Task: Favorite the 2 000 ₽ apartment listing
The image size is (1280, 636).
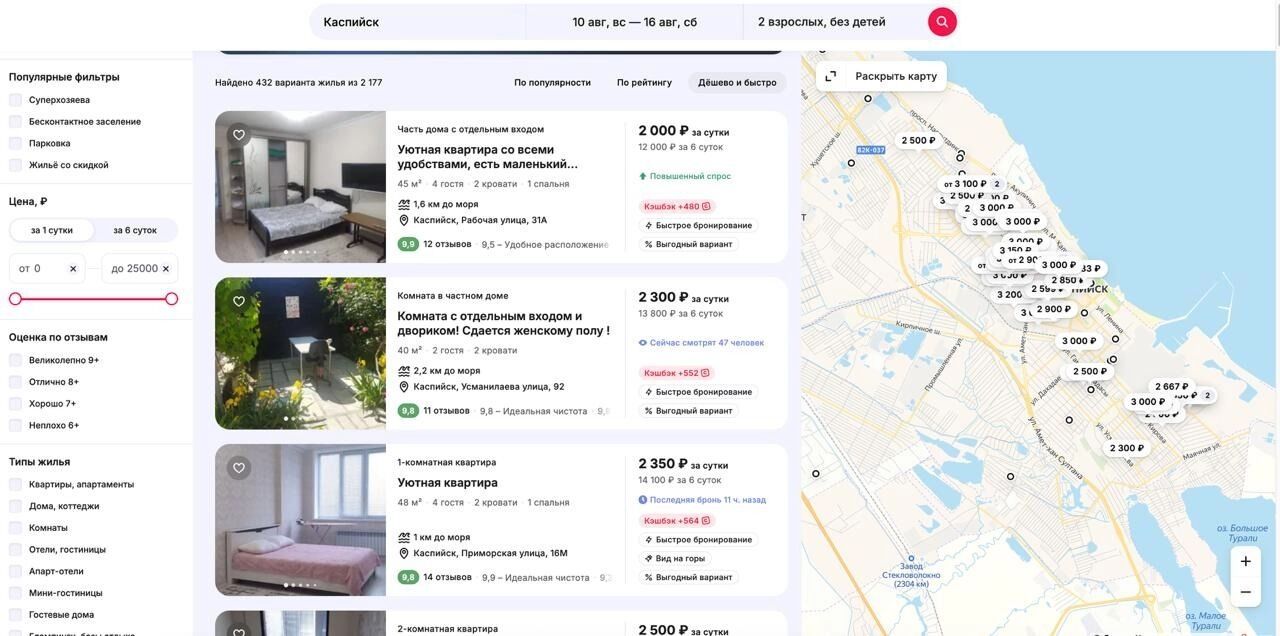Action: (x=239, y=135)
